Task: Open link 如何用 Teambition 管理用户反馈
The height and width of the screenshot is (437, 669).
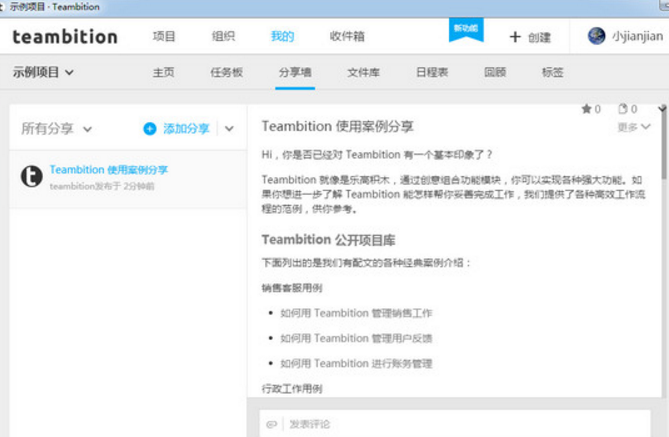Action: coord(356,338)
